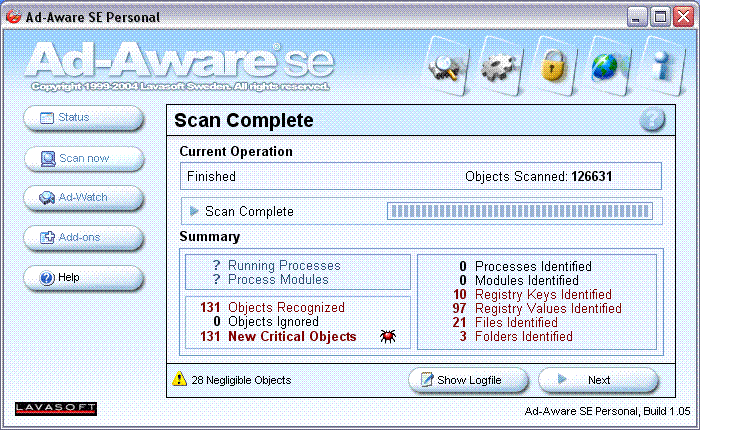Click the 131 New Critical Objects line
Viewport: 737px width, 430px height.
278,336
